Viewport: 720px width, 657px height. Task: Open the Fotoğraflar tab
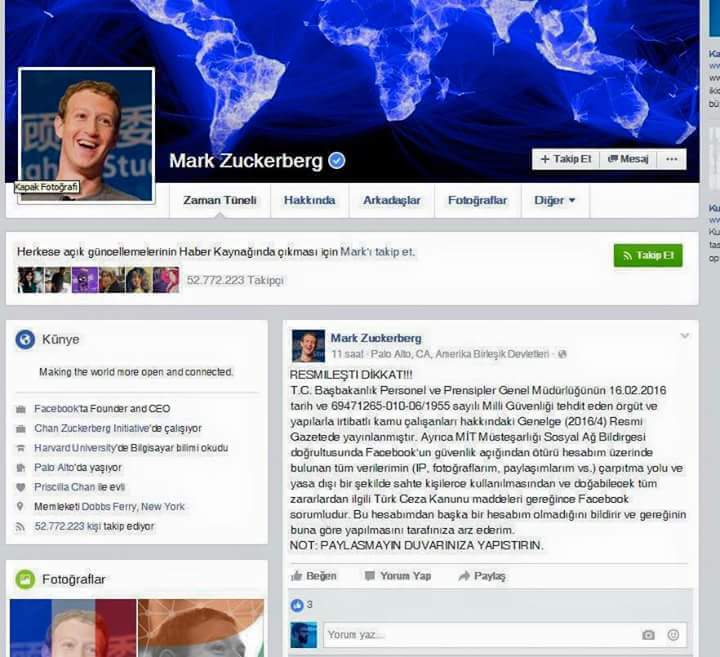click(478, 200)
